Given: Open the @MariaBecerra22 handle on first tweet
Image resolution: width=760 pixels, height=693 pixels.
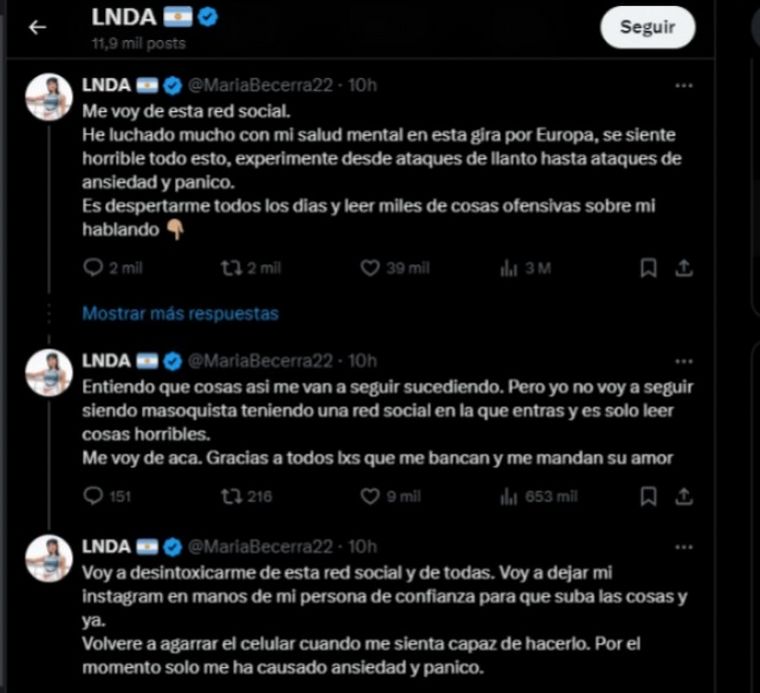Looking at the screenshot, I should (x=260, y=86).
